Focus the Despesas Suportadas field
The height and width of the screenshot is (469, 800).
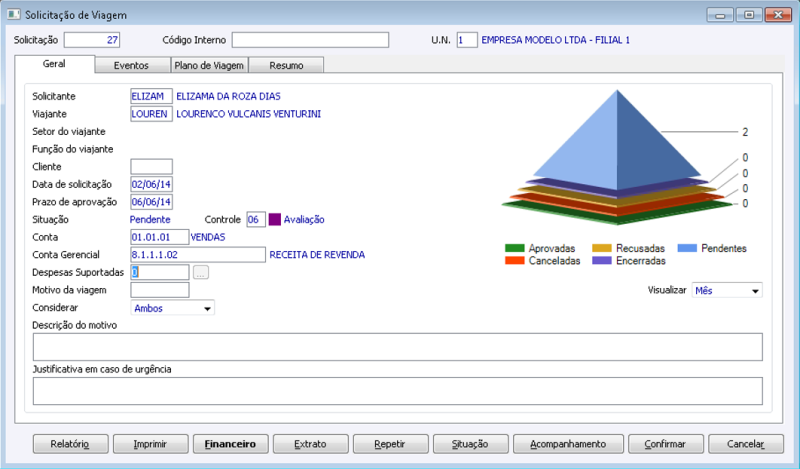pos(160,273)
